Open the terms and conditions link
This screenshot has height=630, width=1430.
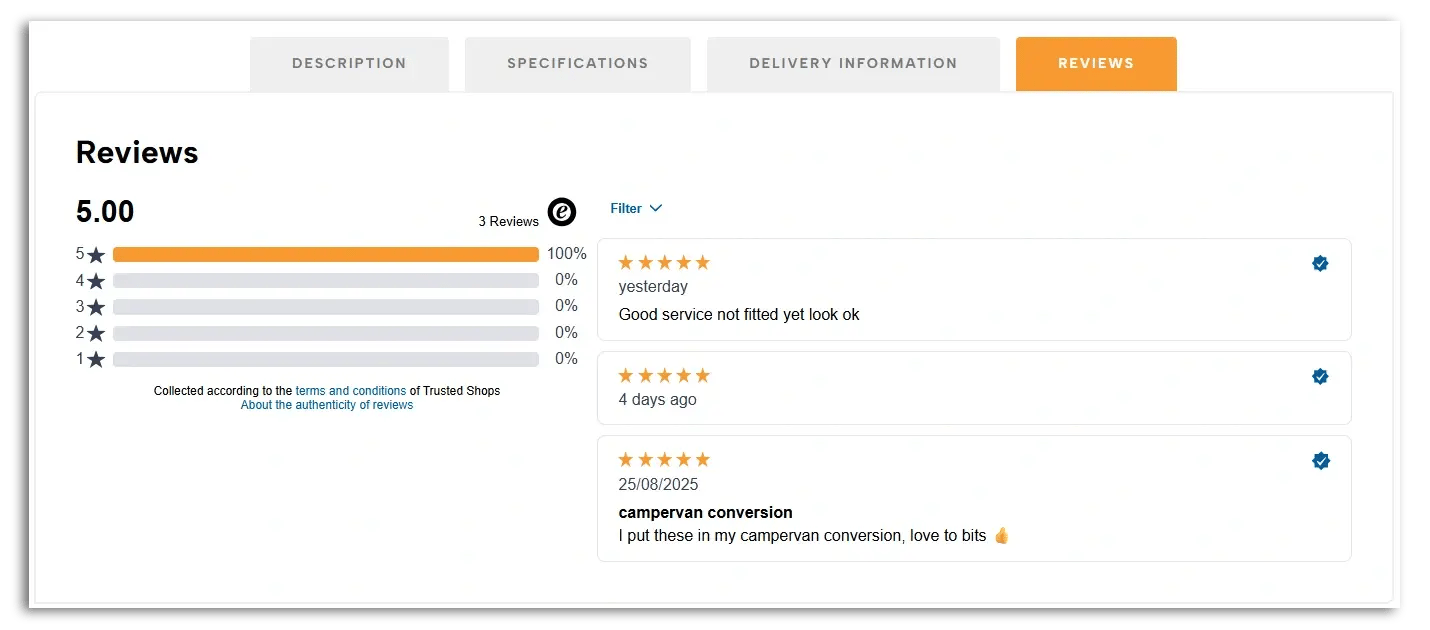[x=351, y=391]
